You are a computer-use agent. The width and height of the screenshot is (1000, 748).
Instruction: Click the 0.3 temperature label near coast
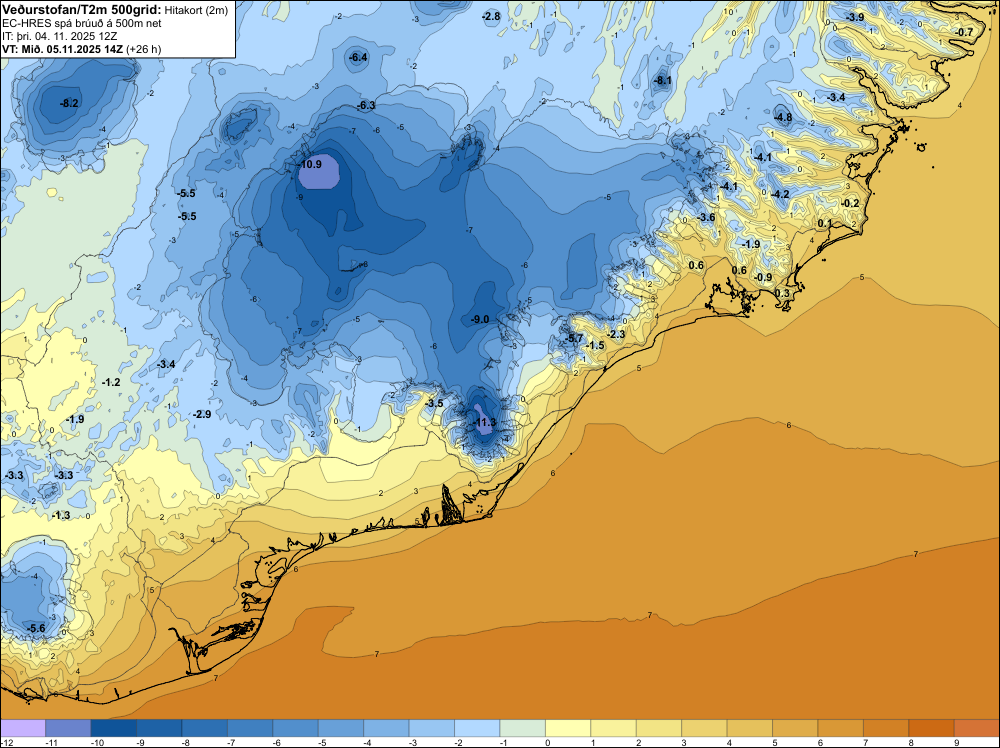(782, 293)
